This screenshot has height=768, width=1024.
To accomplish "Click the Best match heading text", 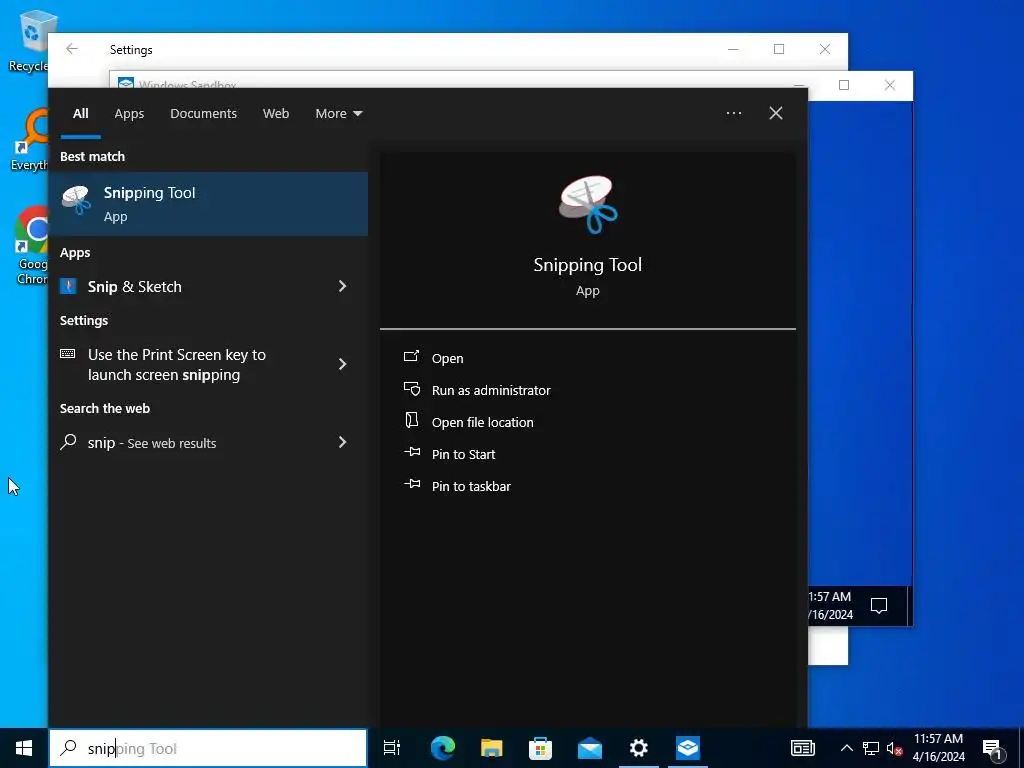I will [92, 156].
